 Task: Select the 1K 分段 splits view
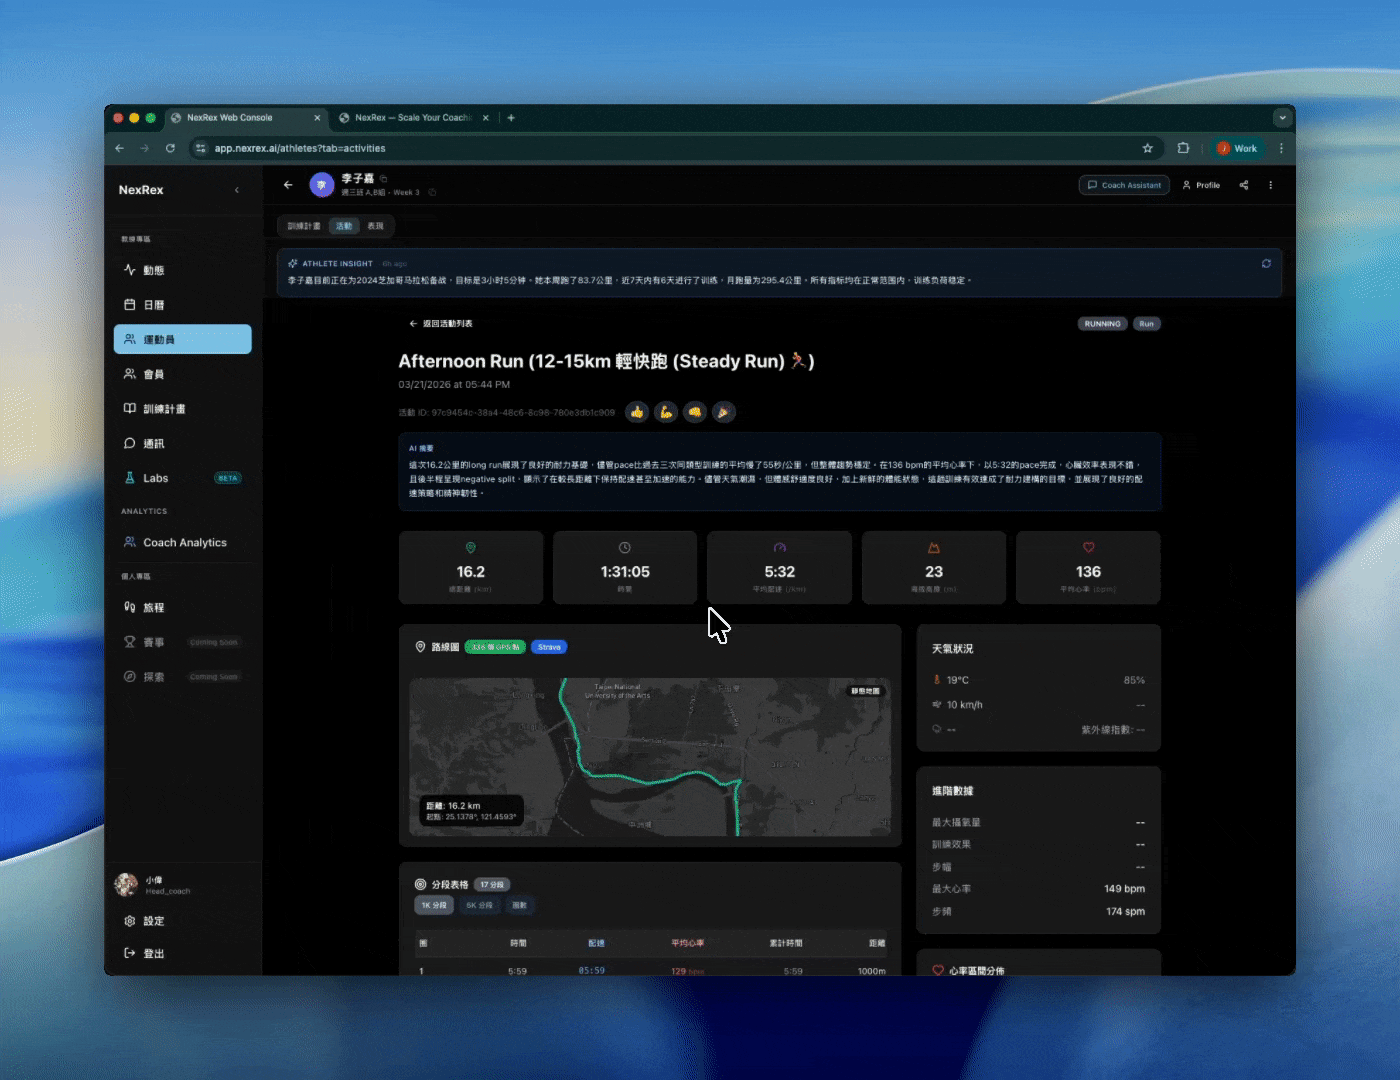pyautogui.click(x=434, y=905)
